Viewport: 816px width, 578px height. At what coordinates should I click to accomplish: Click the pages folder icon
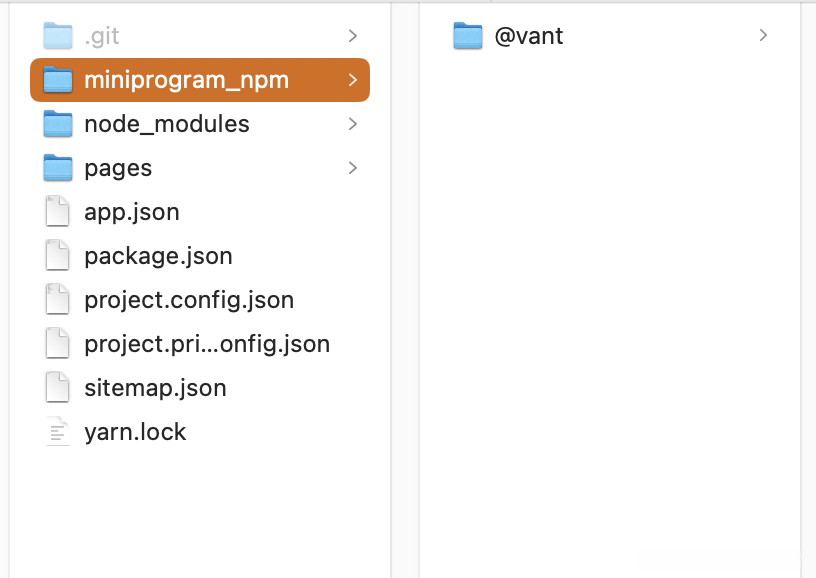coord(59,168)
